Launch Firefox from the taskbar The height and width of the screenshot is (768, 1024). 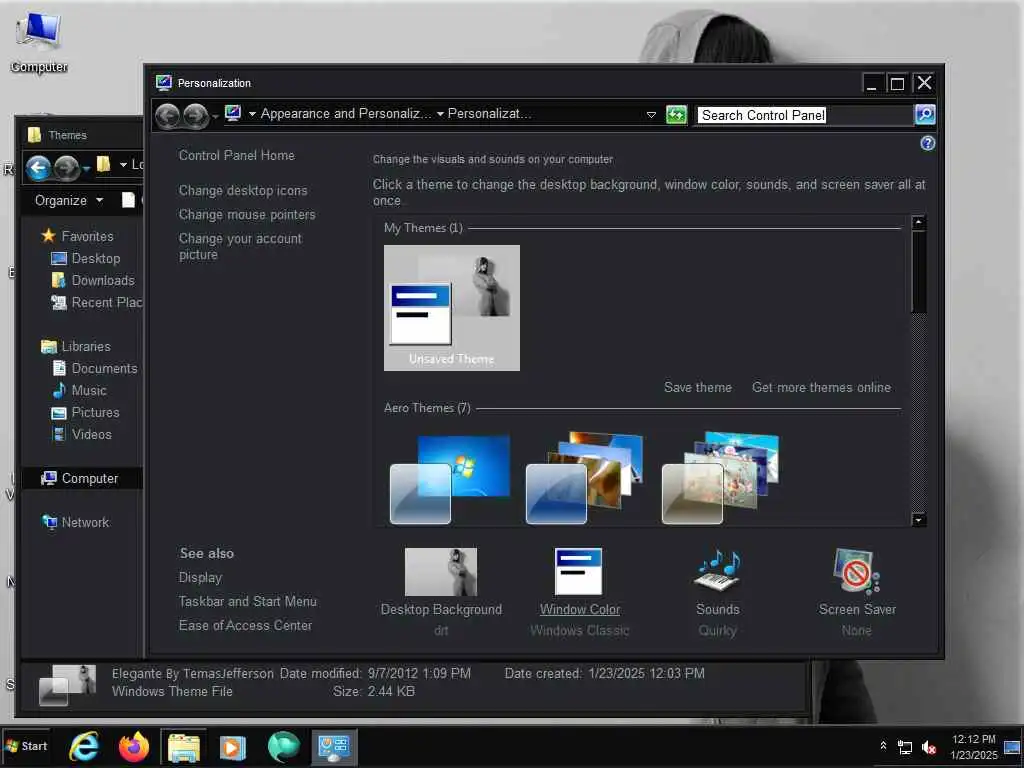pos(134,746)
